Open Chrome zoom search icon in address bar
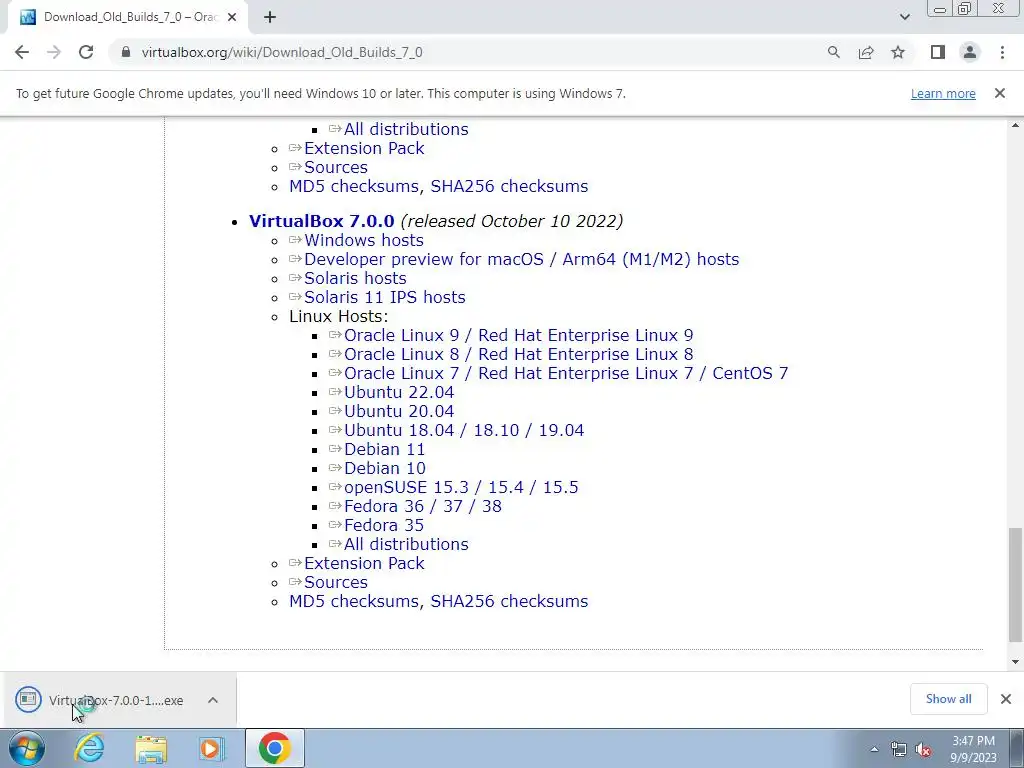 833,52
